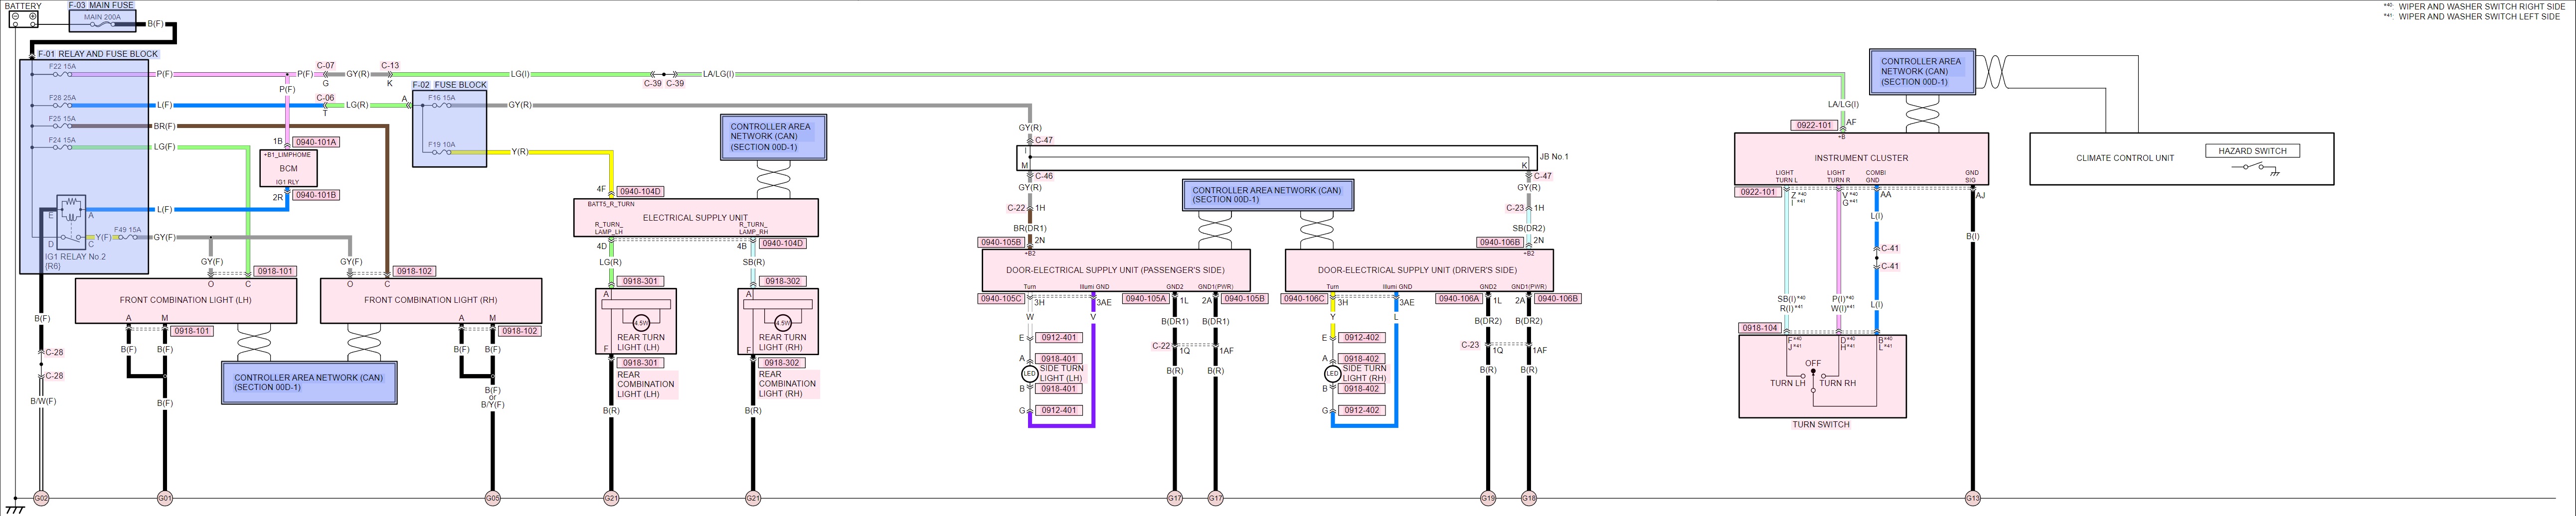The height and width of the screenshot is (516, 2576).
Task: Click the G19 ground point marker
Action: (1488, 498)
